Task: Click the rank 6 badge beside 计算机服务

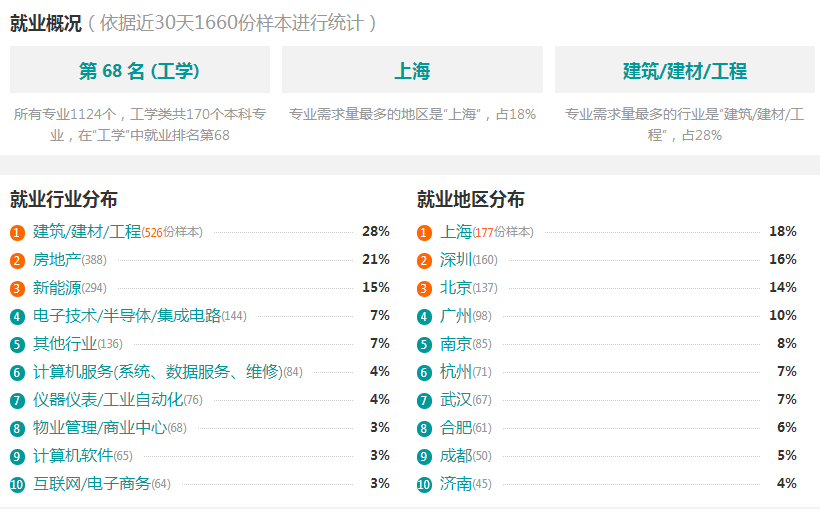Action: 17,372
